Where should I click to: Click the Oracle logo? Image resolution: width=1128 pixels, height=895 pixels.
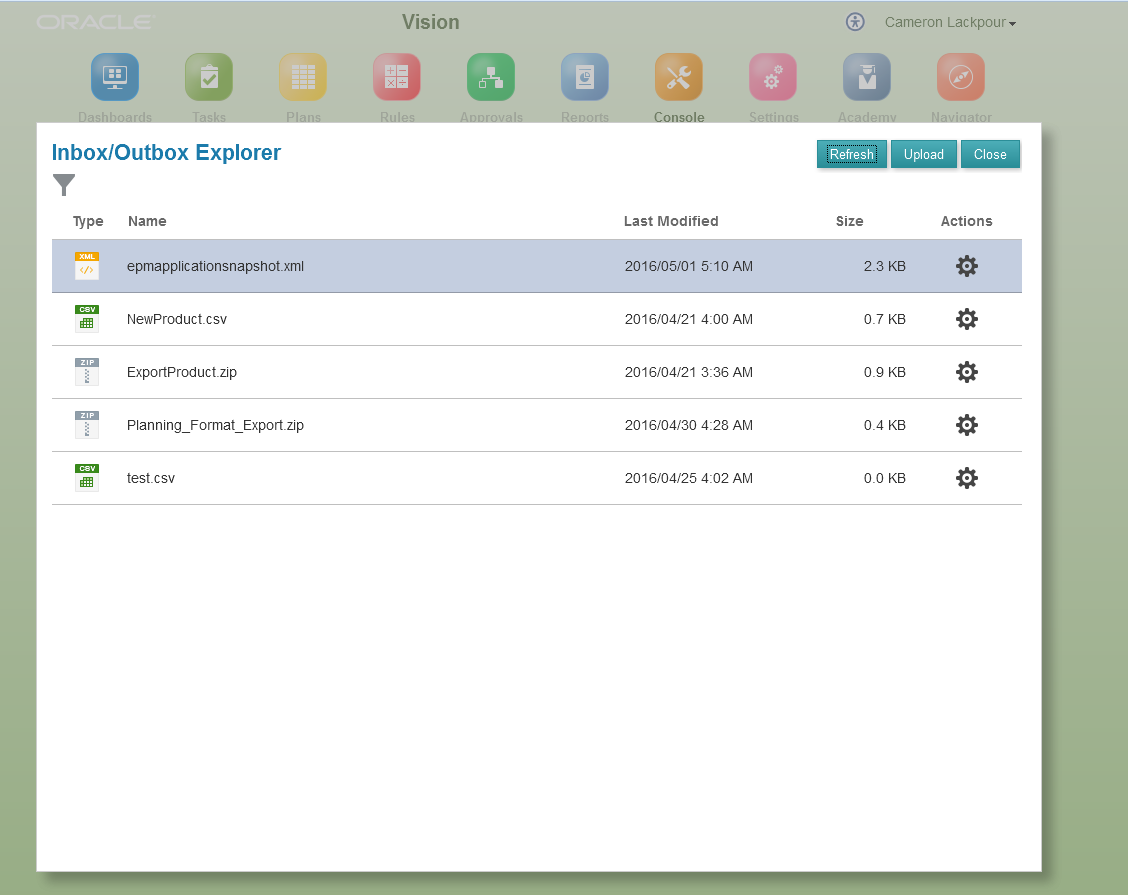(95, 22)
